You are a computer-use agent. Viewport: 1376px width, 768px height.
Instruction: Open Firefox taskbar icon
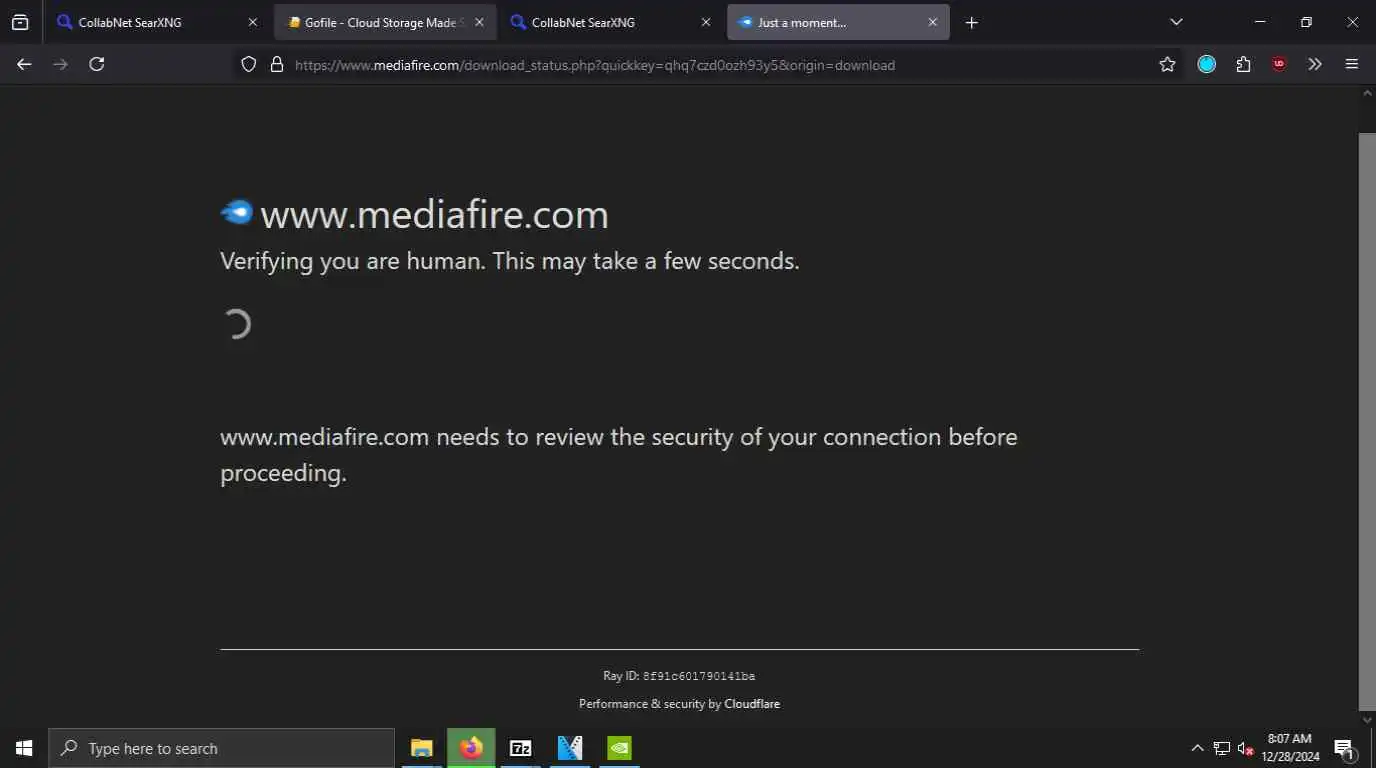click(x=471, y=748)
